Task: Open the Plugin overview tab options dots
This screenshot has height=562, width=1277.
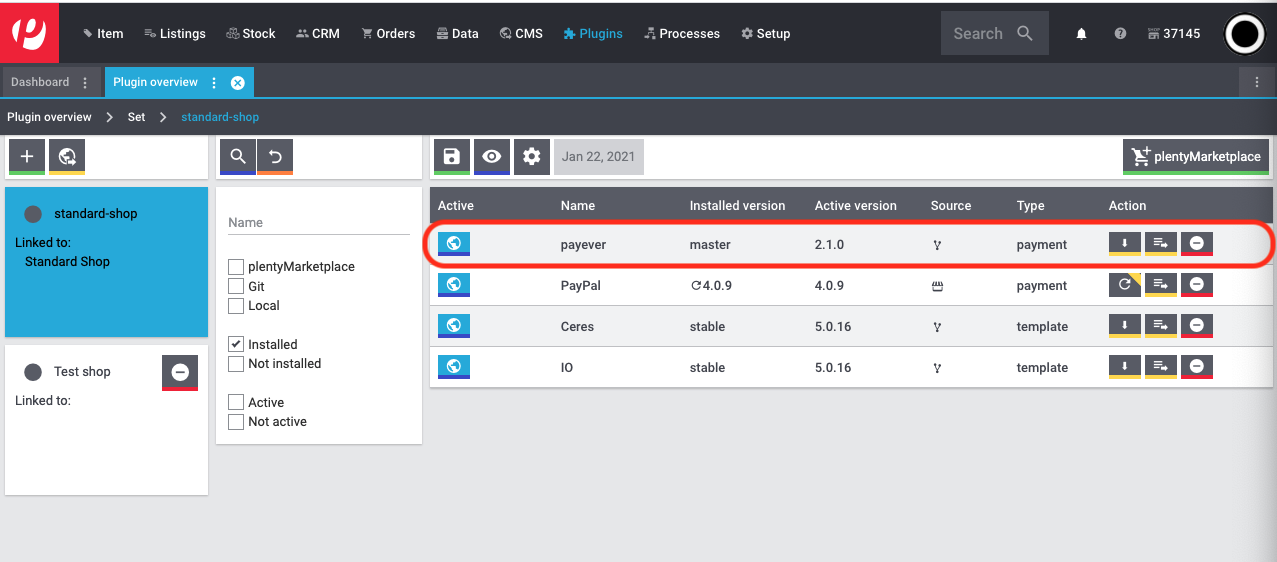Action: click(214, 82)
